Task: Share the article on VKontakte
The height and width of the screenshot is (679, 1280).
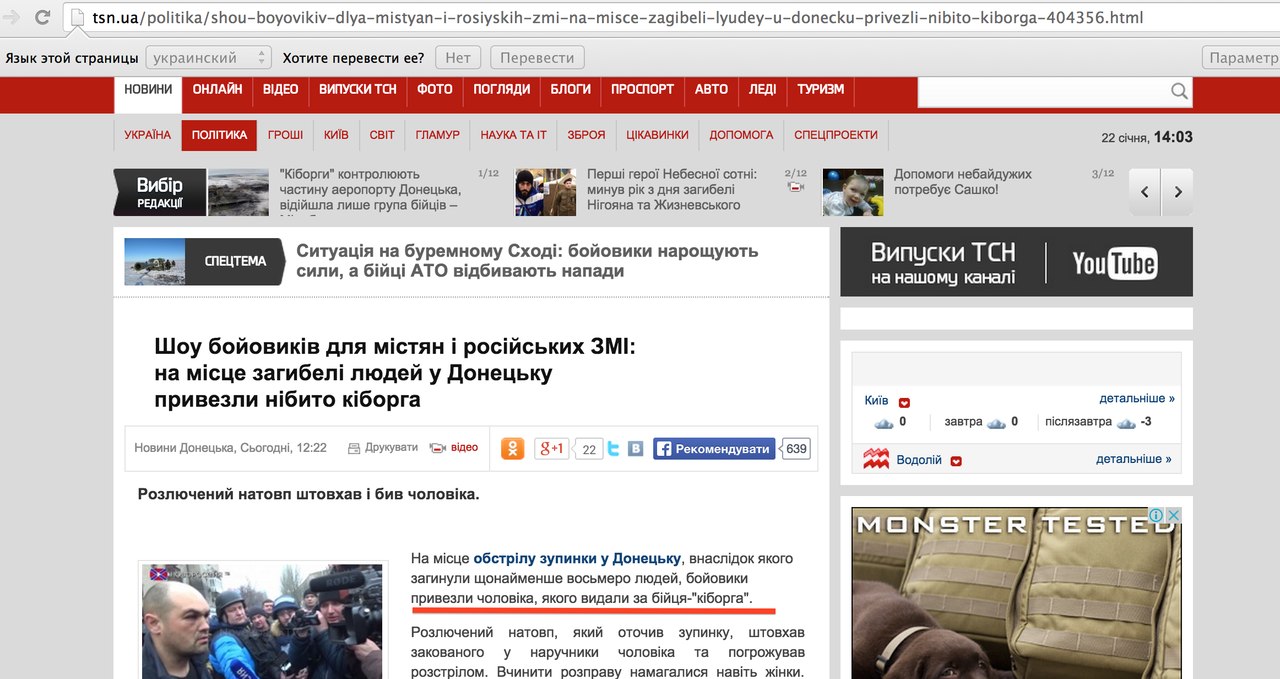Action: tap(635, 449)
